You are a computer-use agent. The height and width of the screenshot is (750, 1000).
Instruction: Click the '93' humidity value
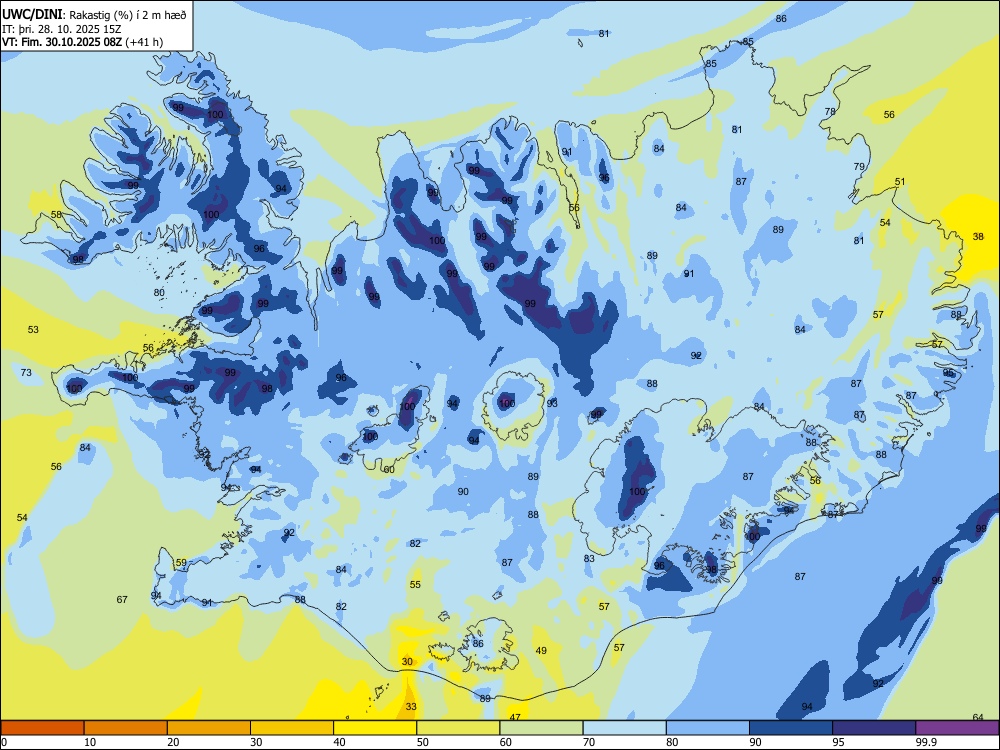coord(552,404)
